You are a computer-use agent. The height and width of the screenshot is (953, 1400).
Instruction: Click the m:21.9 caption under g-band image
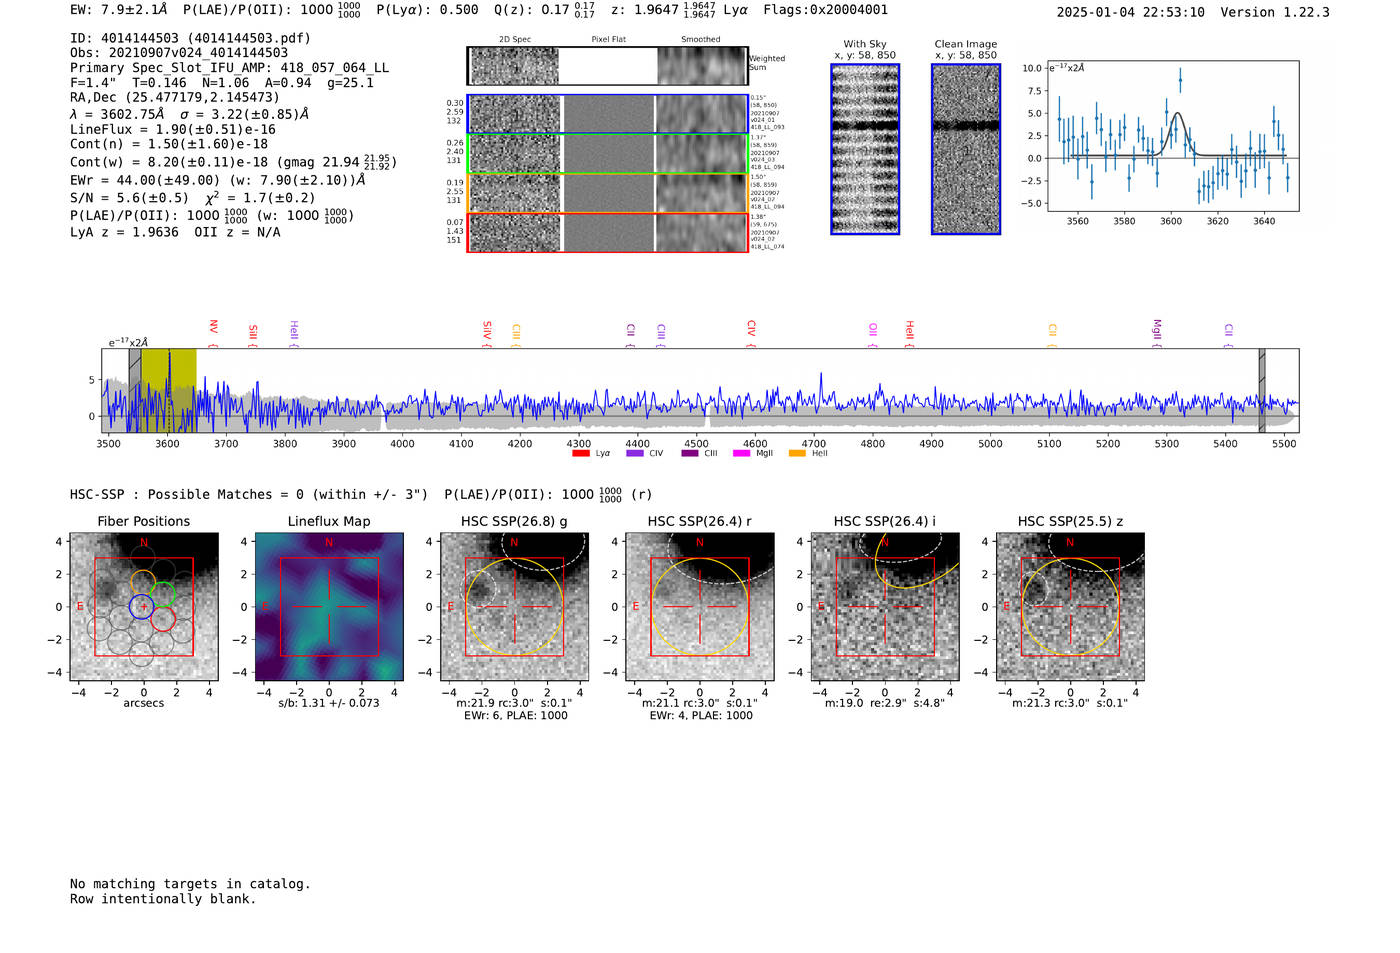[x=514, y=703]
